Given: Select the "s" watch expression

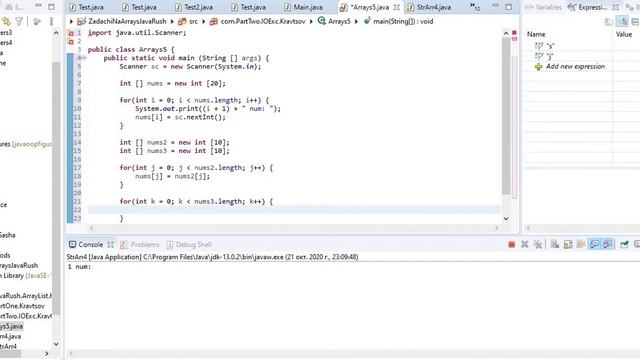Looking at the screenshot, I should coord(550,46).
